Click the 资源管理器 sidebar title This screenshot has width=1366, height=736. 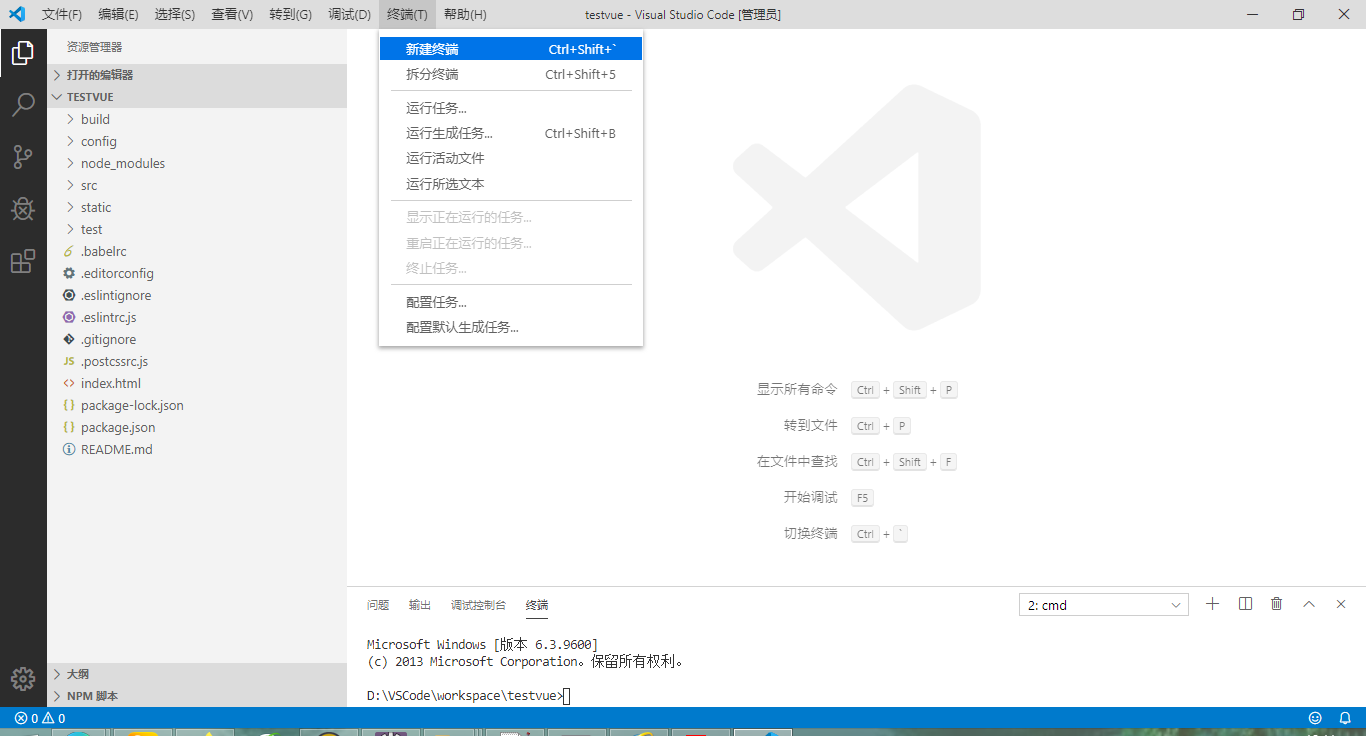point(94,47)
